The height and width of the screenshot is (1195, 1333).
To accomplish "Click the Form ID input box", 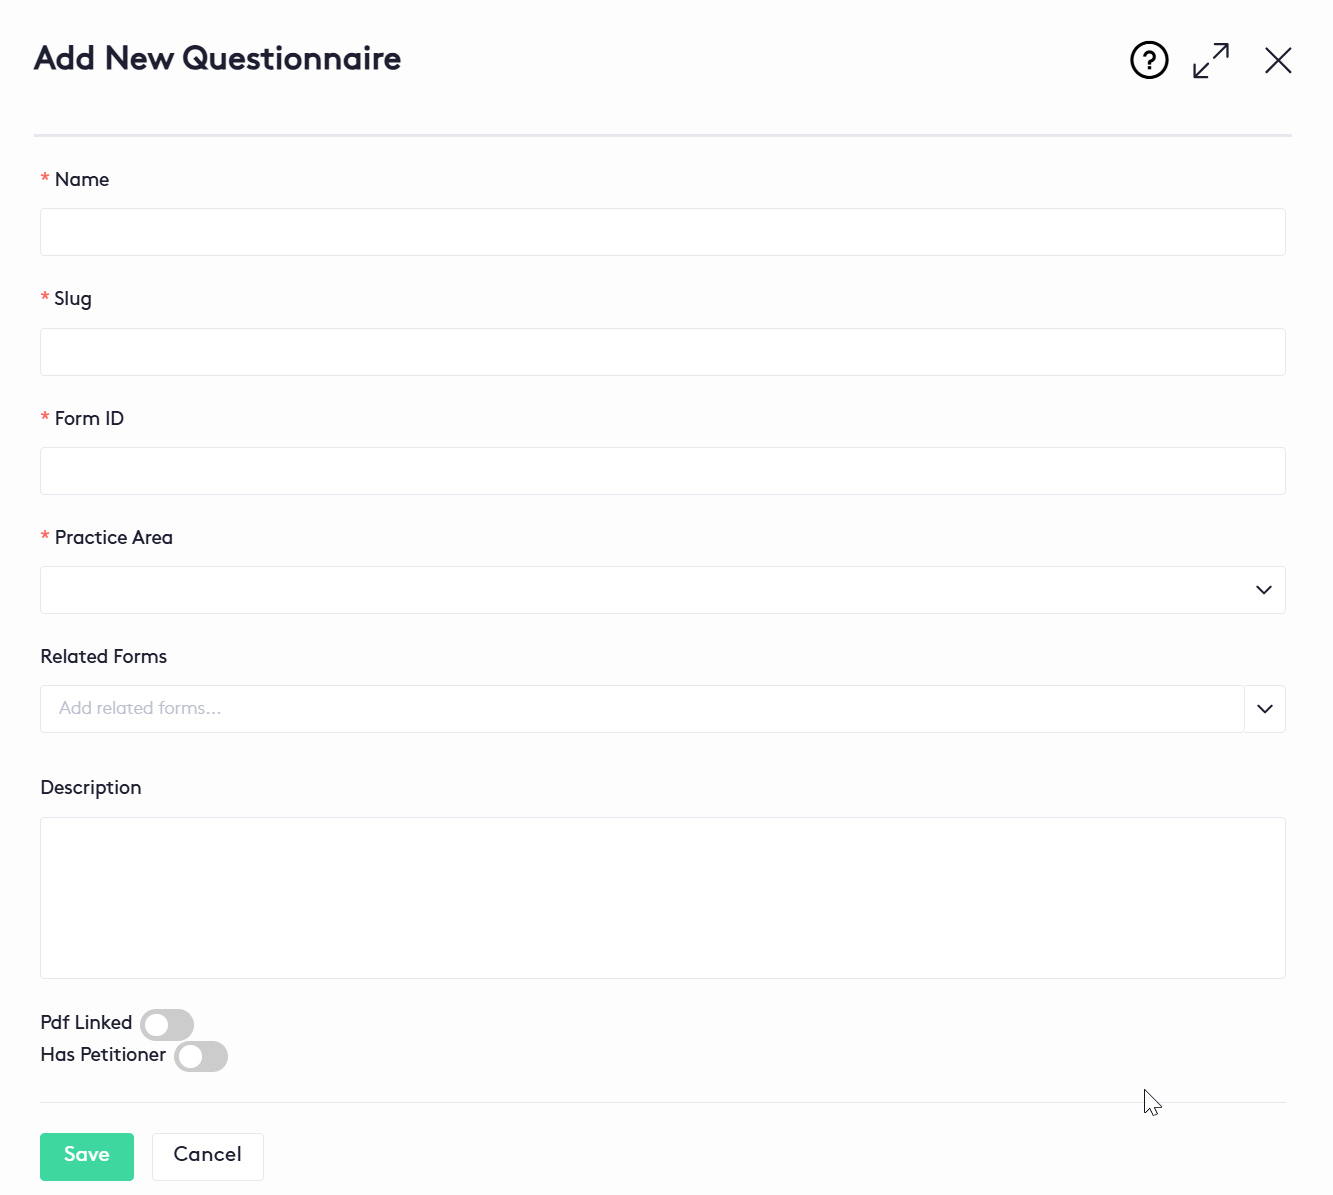I will pos(662,471).
